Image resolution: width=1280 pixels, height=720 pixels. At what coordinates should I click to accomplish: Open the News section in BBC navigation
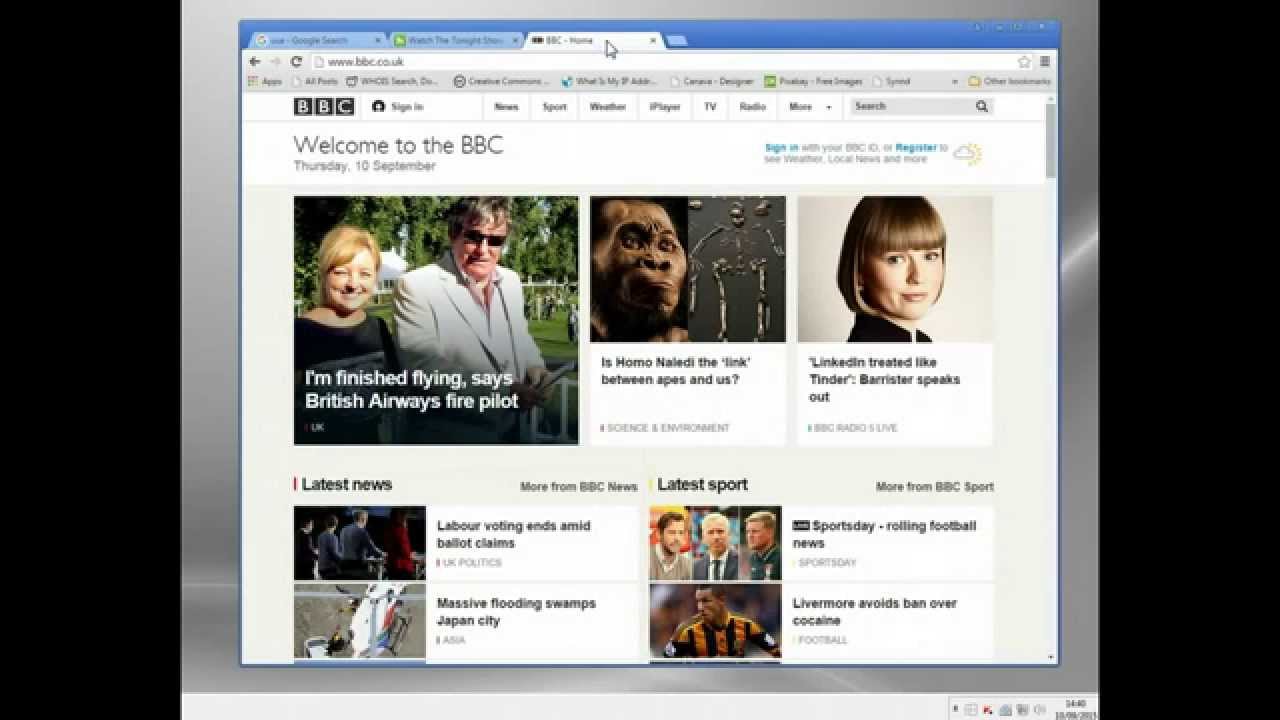pos(506,106)
